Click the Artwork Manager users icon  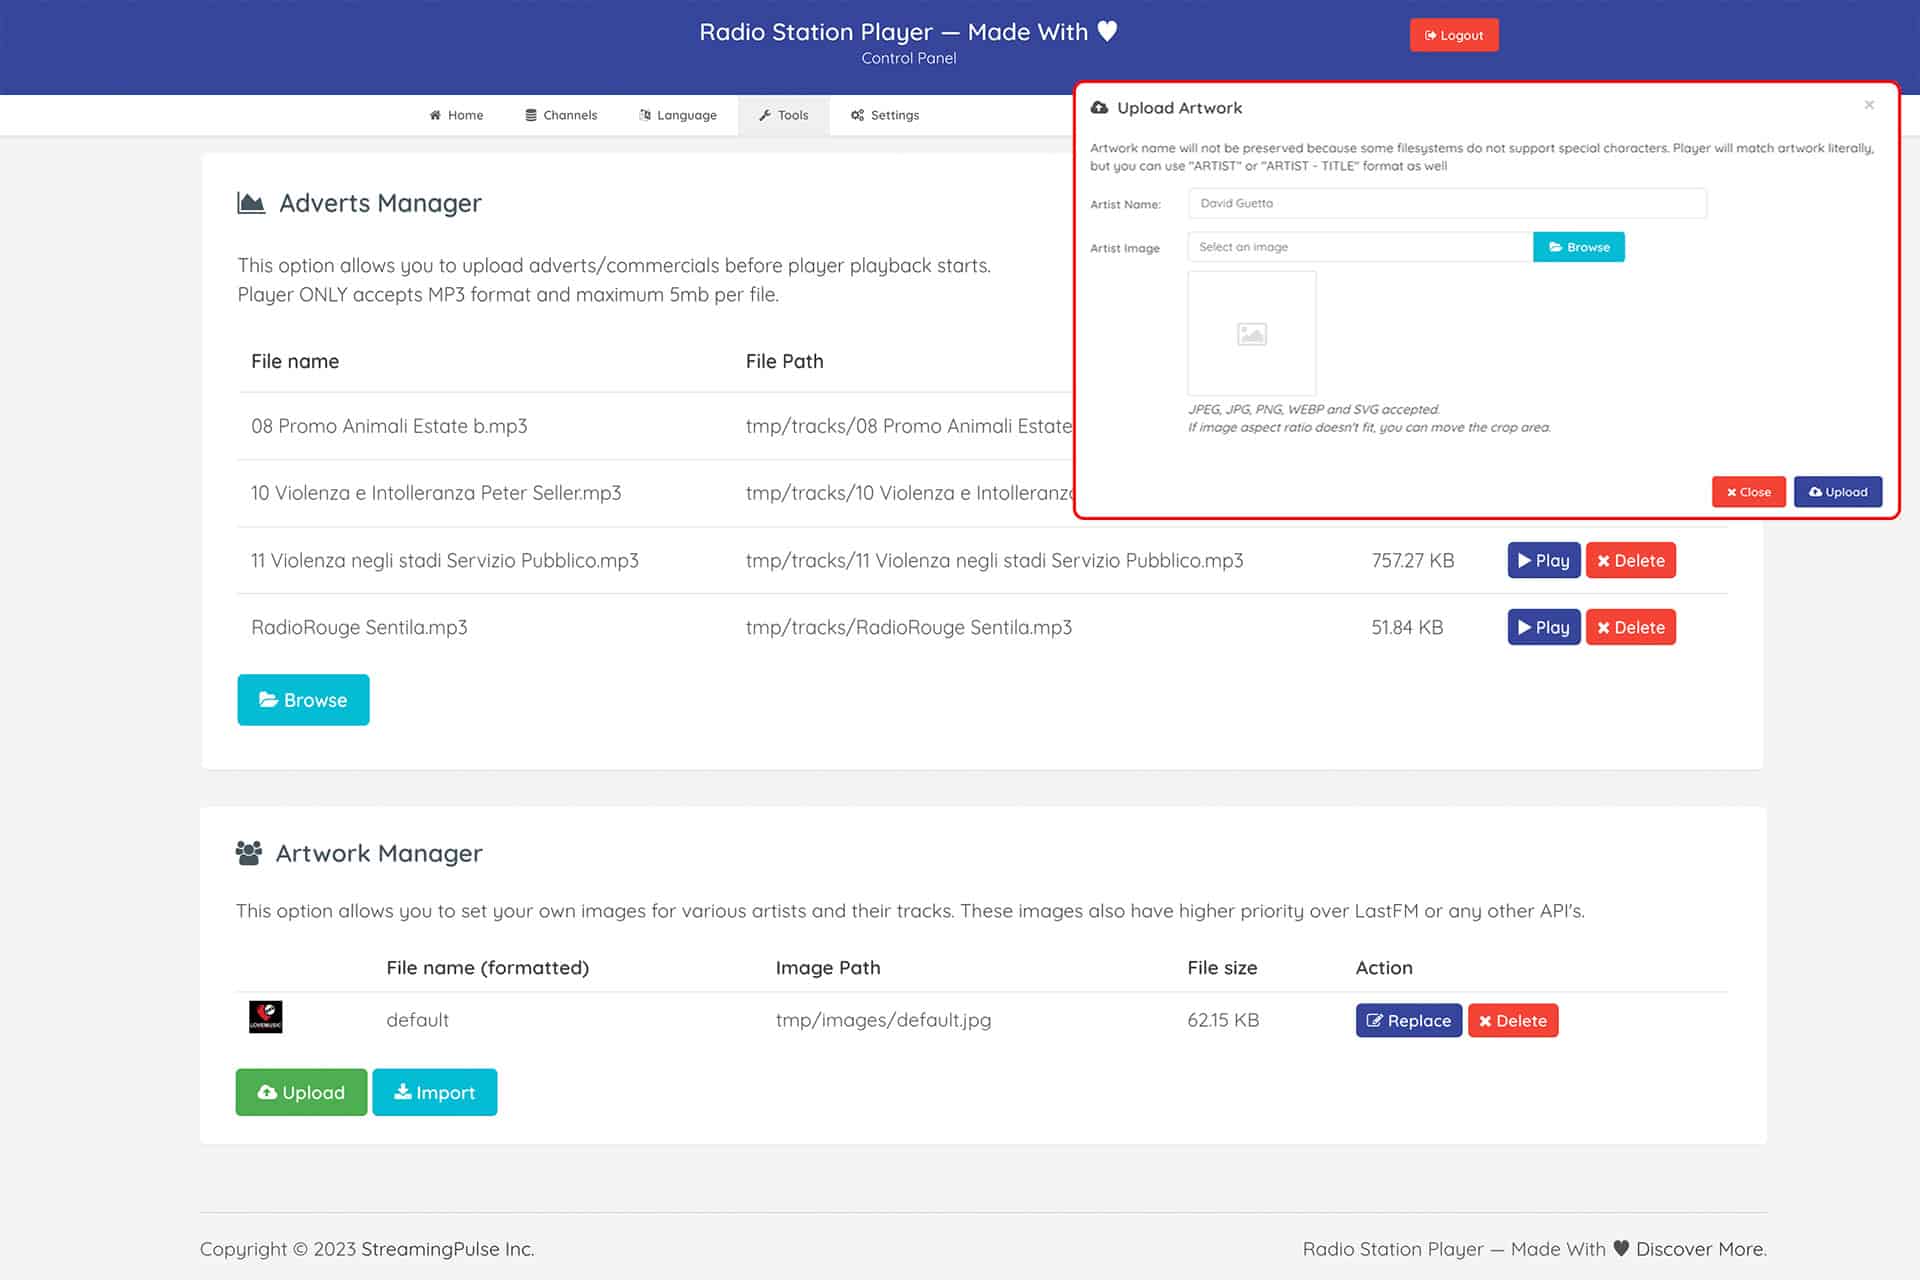[248, 853]
